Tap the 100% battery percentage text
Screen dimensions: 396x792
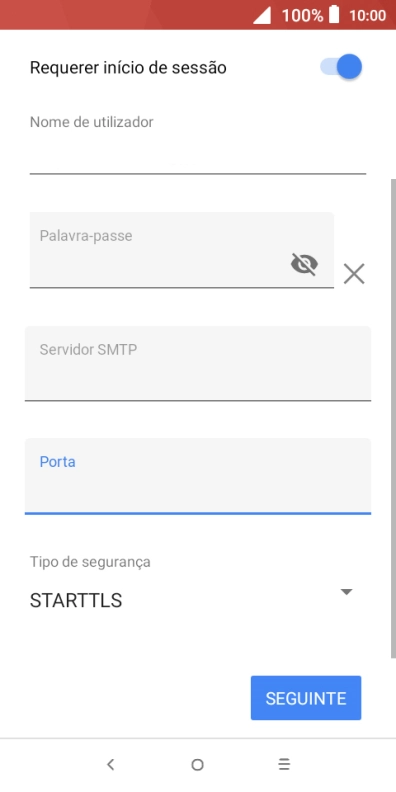coord(302,15)
